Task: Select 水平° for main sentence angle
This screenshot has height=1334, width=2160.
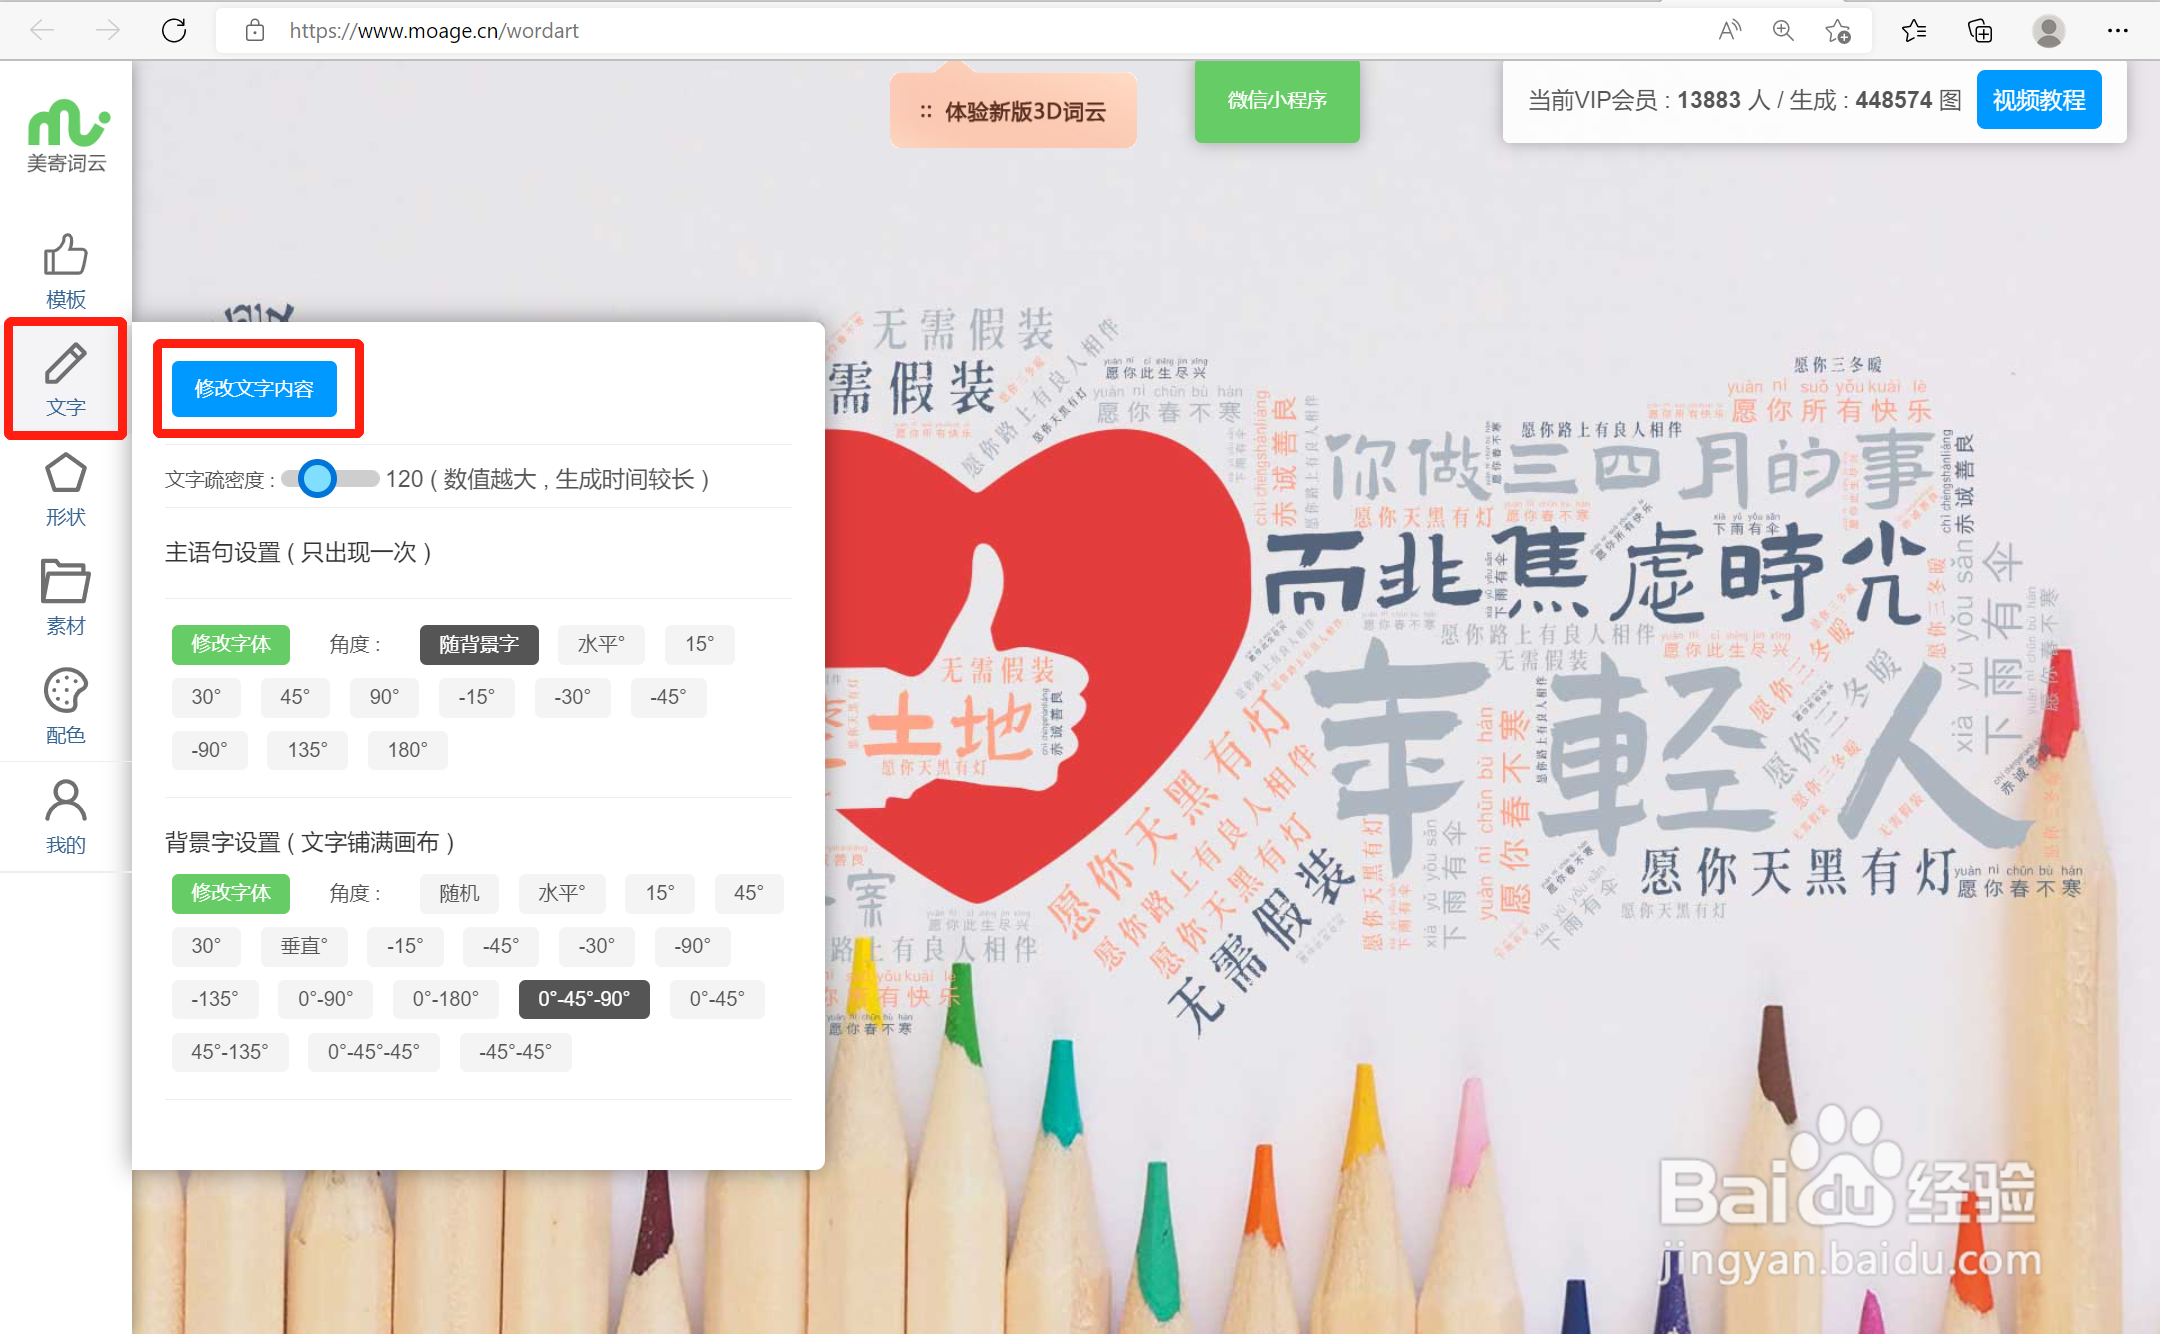Action: pyautogui.click(x=601, y=644)
